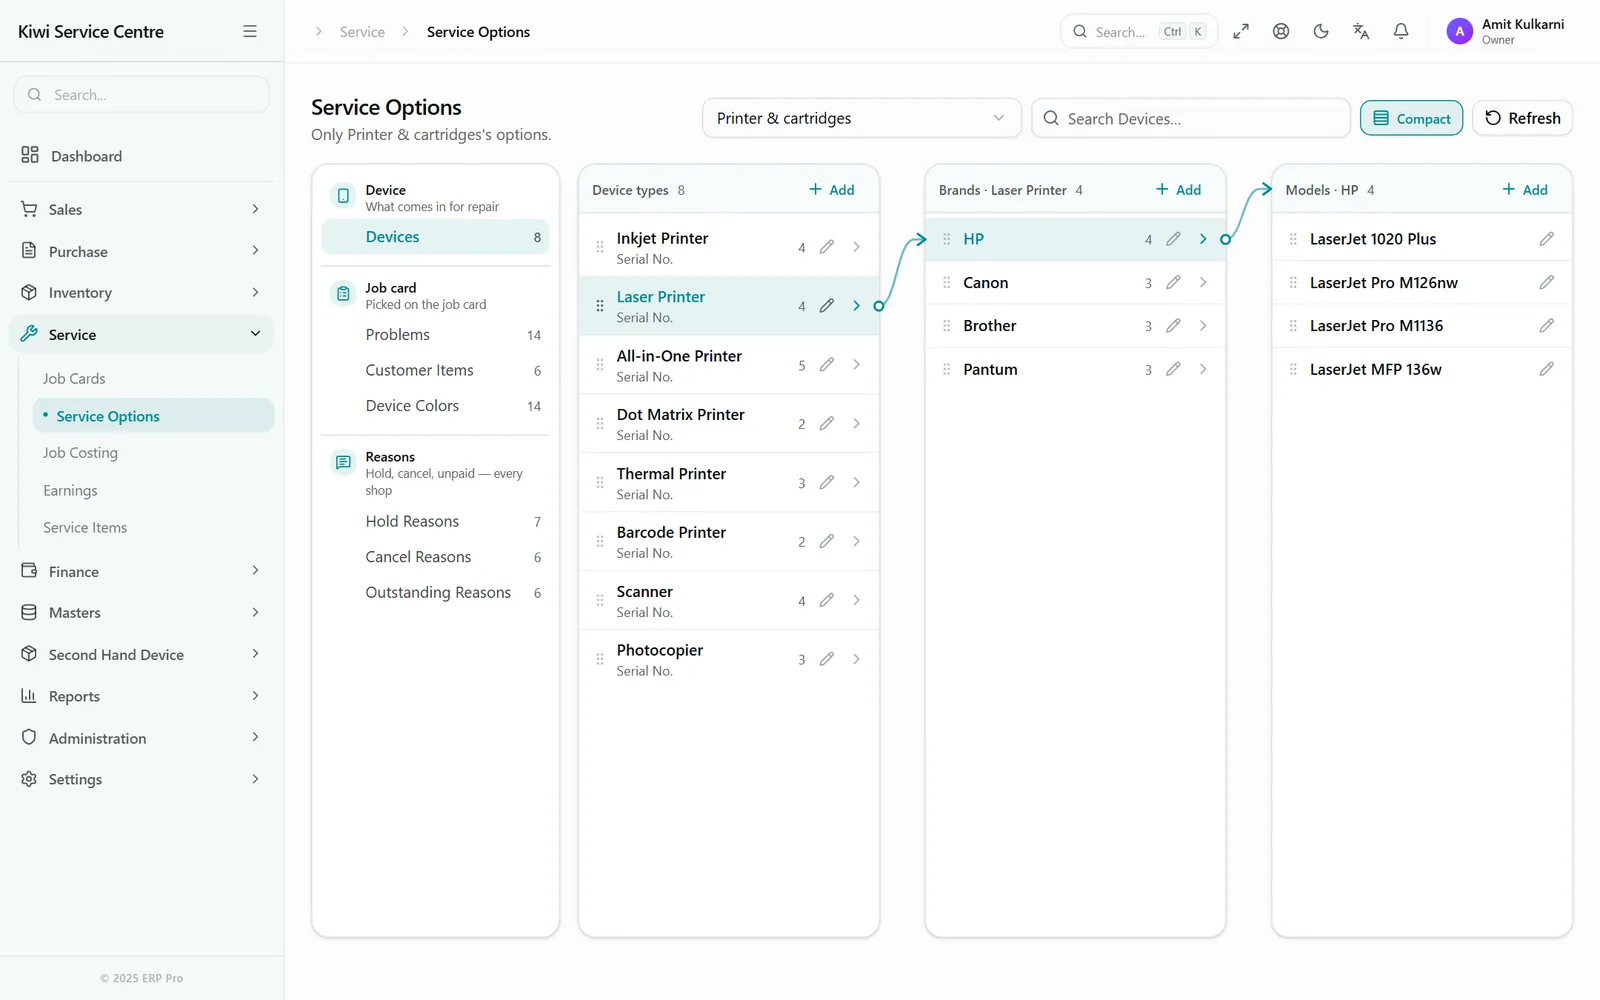
Task: Go to Dashboard in sidebar
Action: click(141, 156)
